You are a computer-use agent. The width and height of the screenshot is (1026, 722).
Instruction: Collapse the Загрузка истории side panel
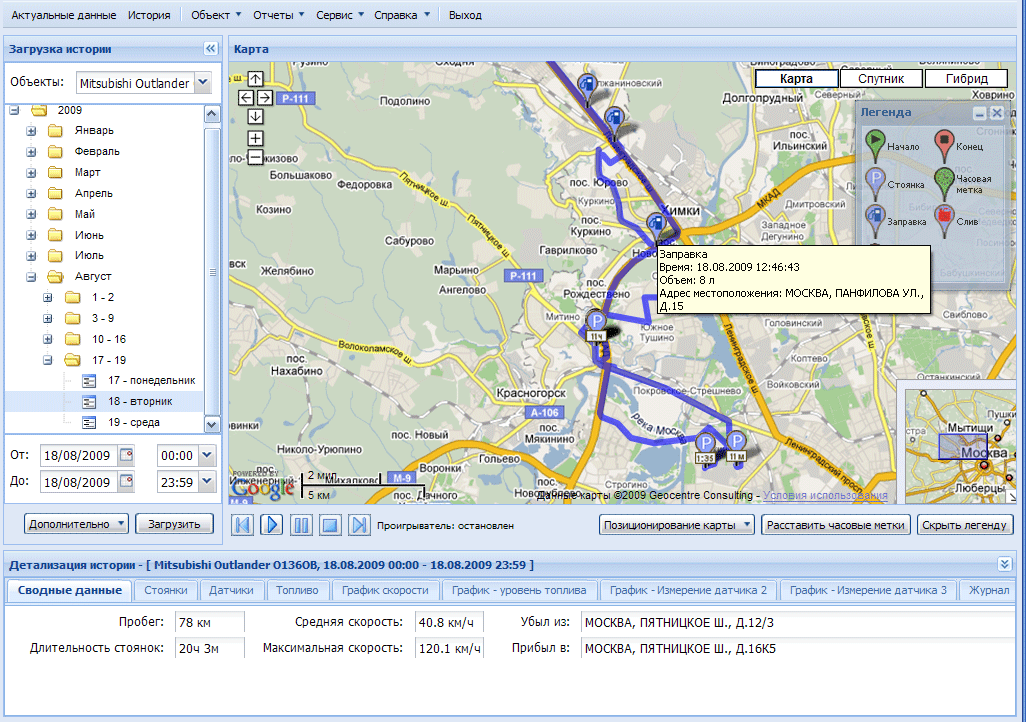click(x=210, y=49)
